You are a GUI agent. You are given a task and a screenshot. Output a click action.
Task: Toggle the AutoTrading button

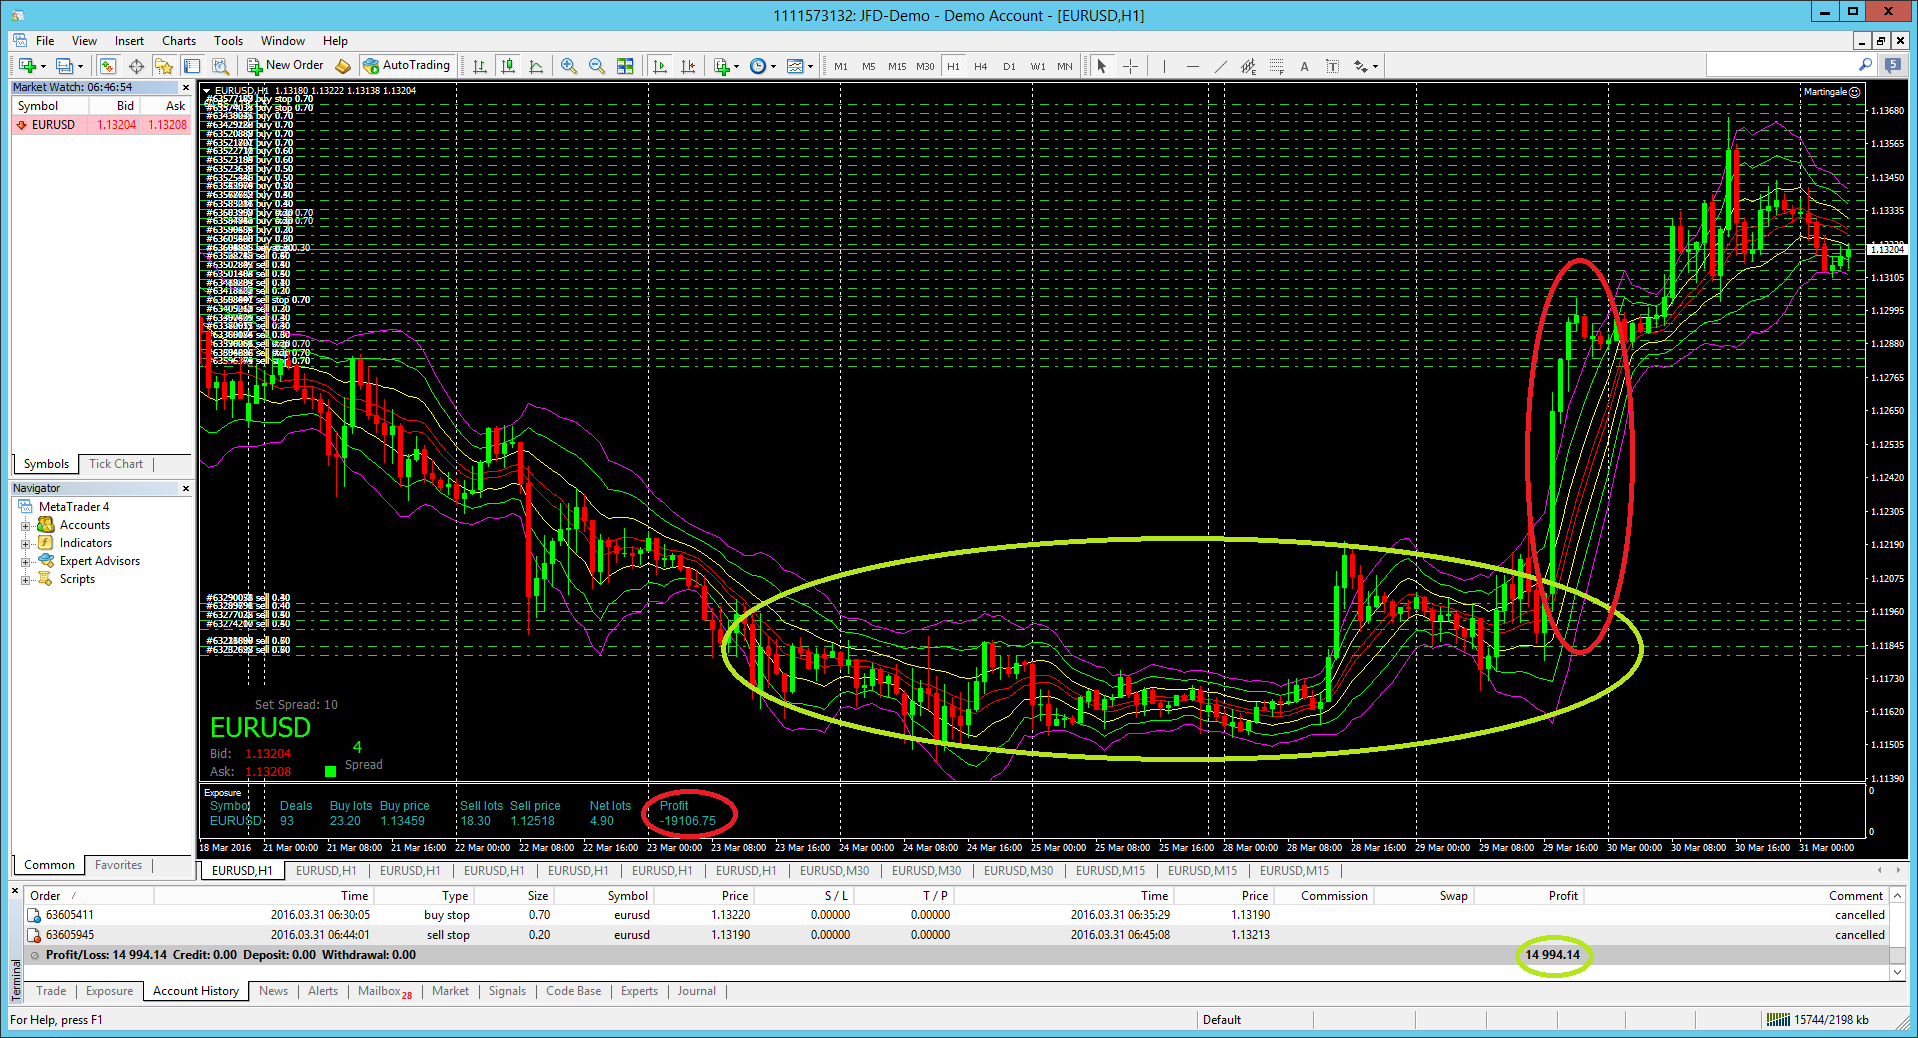tap(407, 65)
